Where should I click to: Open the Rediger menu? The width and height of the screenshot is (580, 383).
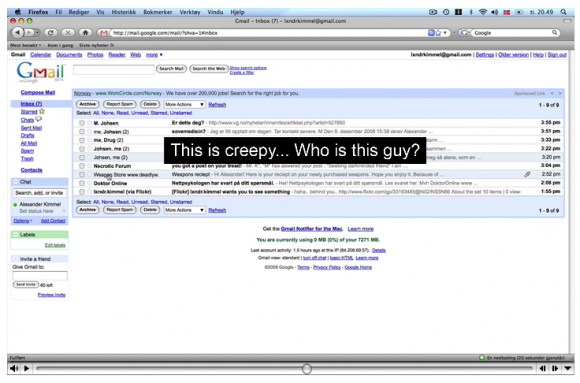79,12
